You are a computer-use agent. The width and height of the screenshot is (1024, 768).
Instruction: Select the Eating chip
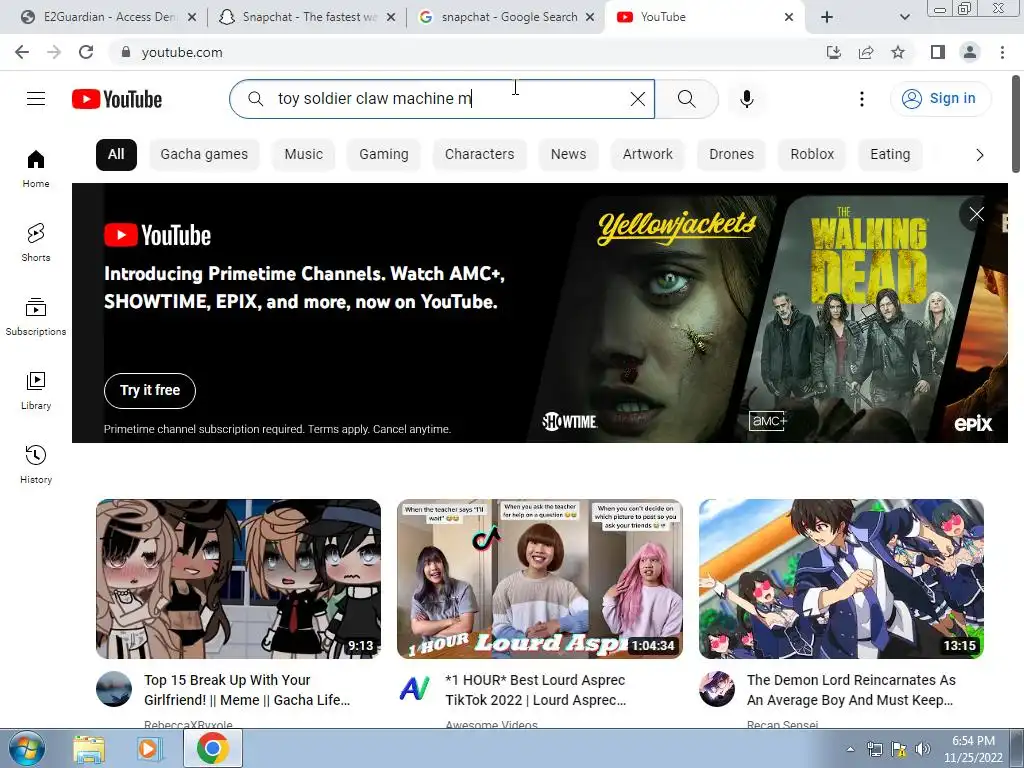[890, 155]
